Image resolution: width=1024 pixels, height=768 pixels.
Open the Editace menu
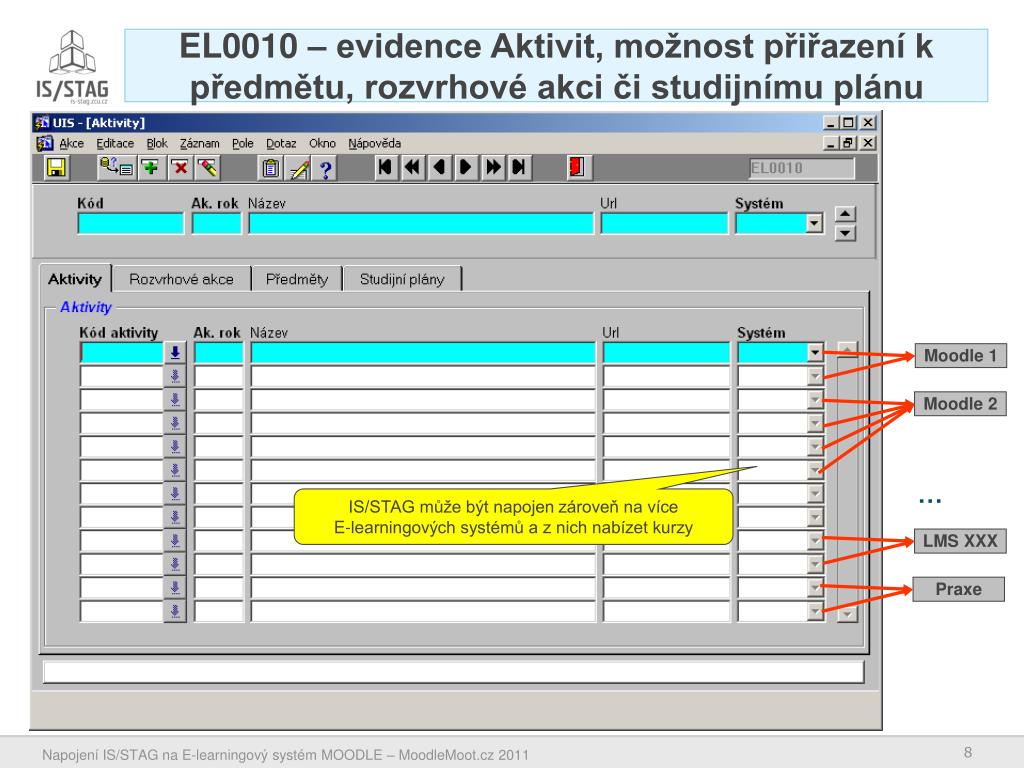115,143
